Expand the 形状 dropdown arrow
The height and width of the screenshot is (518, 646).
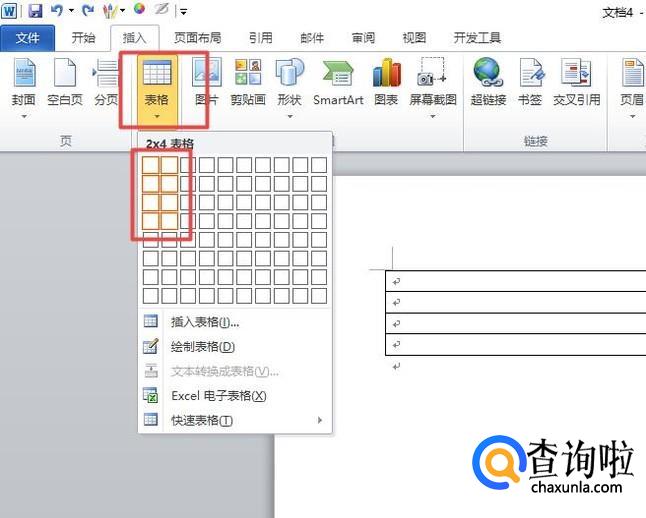(290, 117)
